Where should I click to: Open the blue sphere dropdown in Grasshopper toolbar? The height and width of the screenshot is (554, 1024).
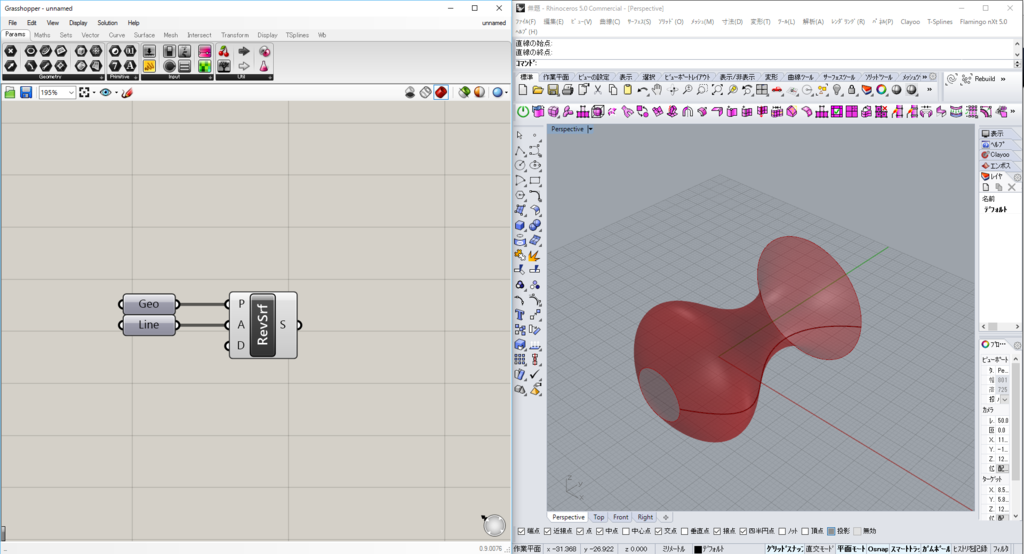(507, 93)
